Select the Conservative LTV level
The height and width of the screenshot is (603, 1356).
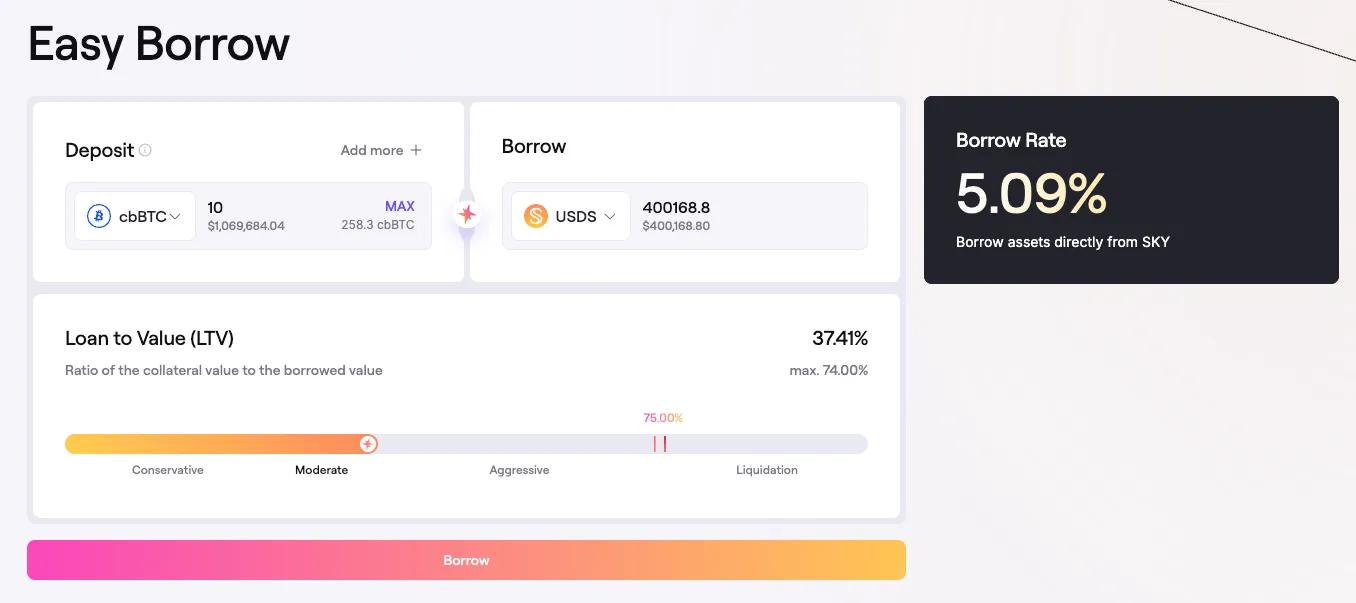(168, 470)
